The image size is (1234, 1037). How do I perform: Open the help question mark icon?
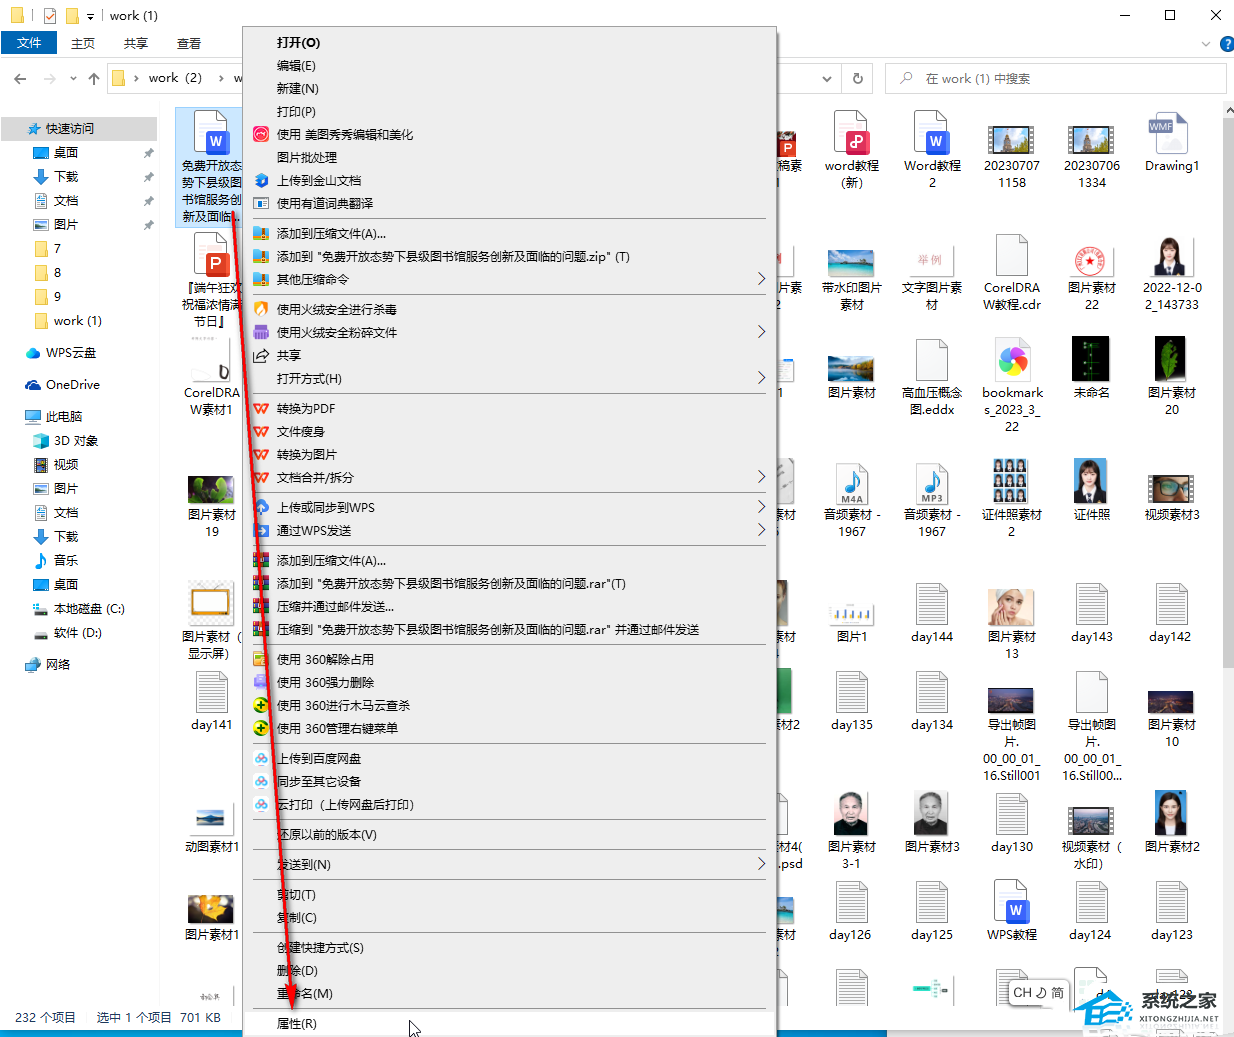[x=1227, y=44]
